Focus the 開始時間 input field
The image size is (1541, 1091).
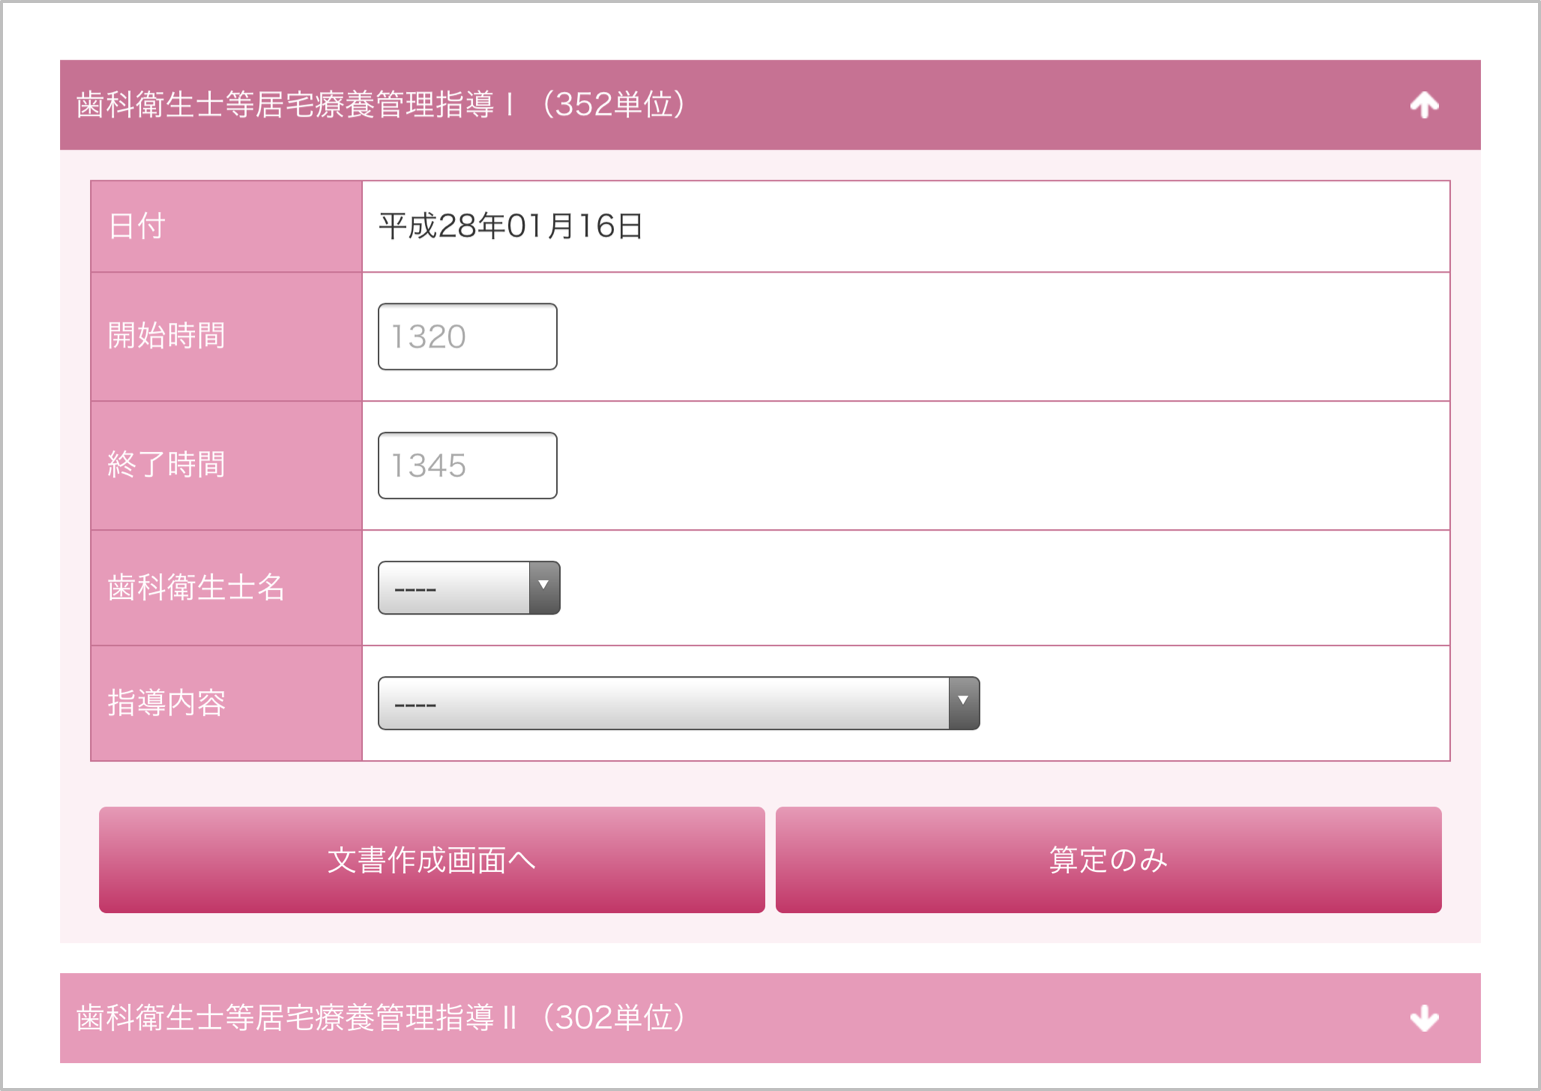click(x=467, y=337)
